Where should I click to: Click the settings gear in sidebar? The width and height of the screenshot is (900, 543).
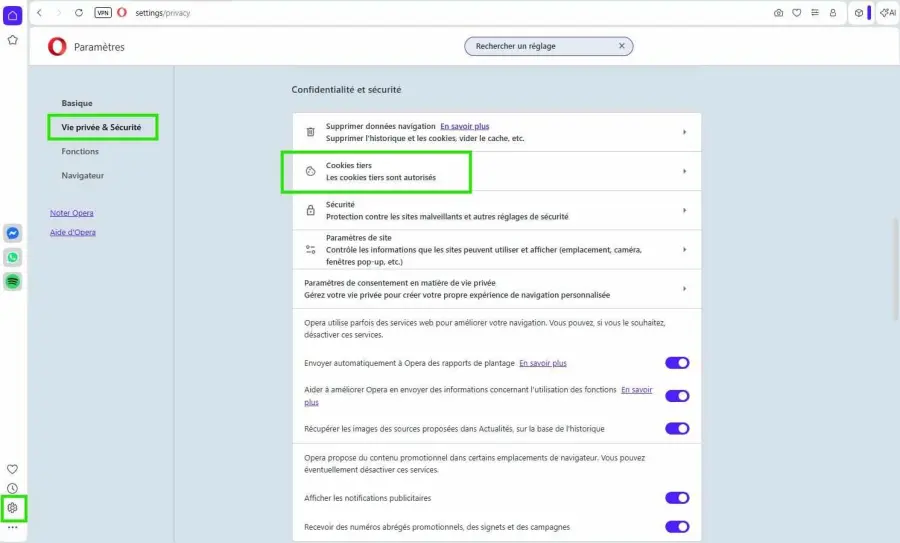tap(13, 508)
